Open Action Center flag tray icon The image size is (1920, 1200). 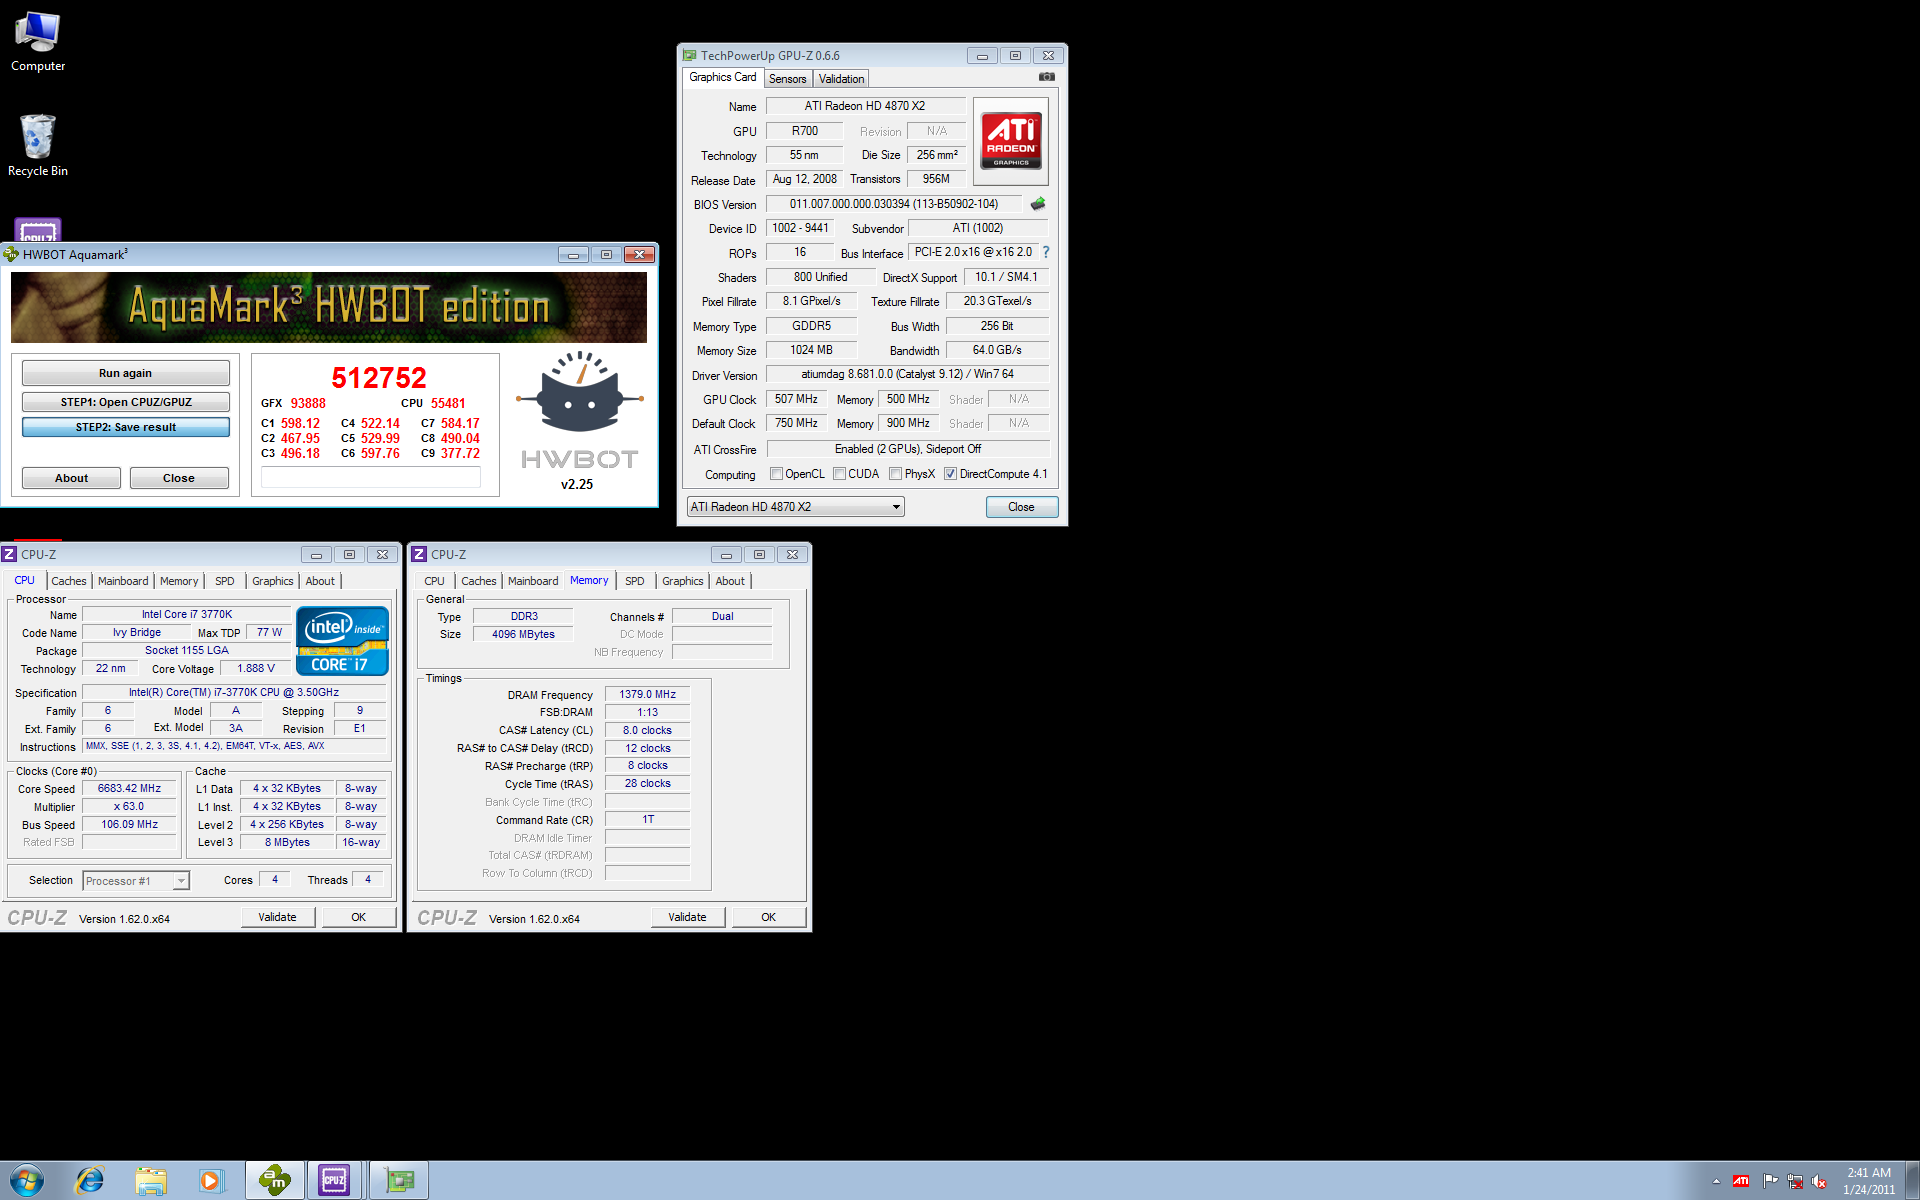(x=1770, y=1181)
